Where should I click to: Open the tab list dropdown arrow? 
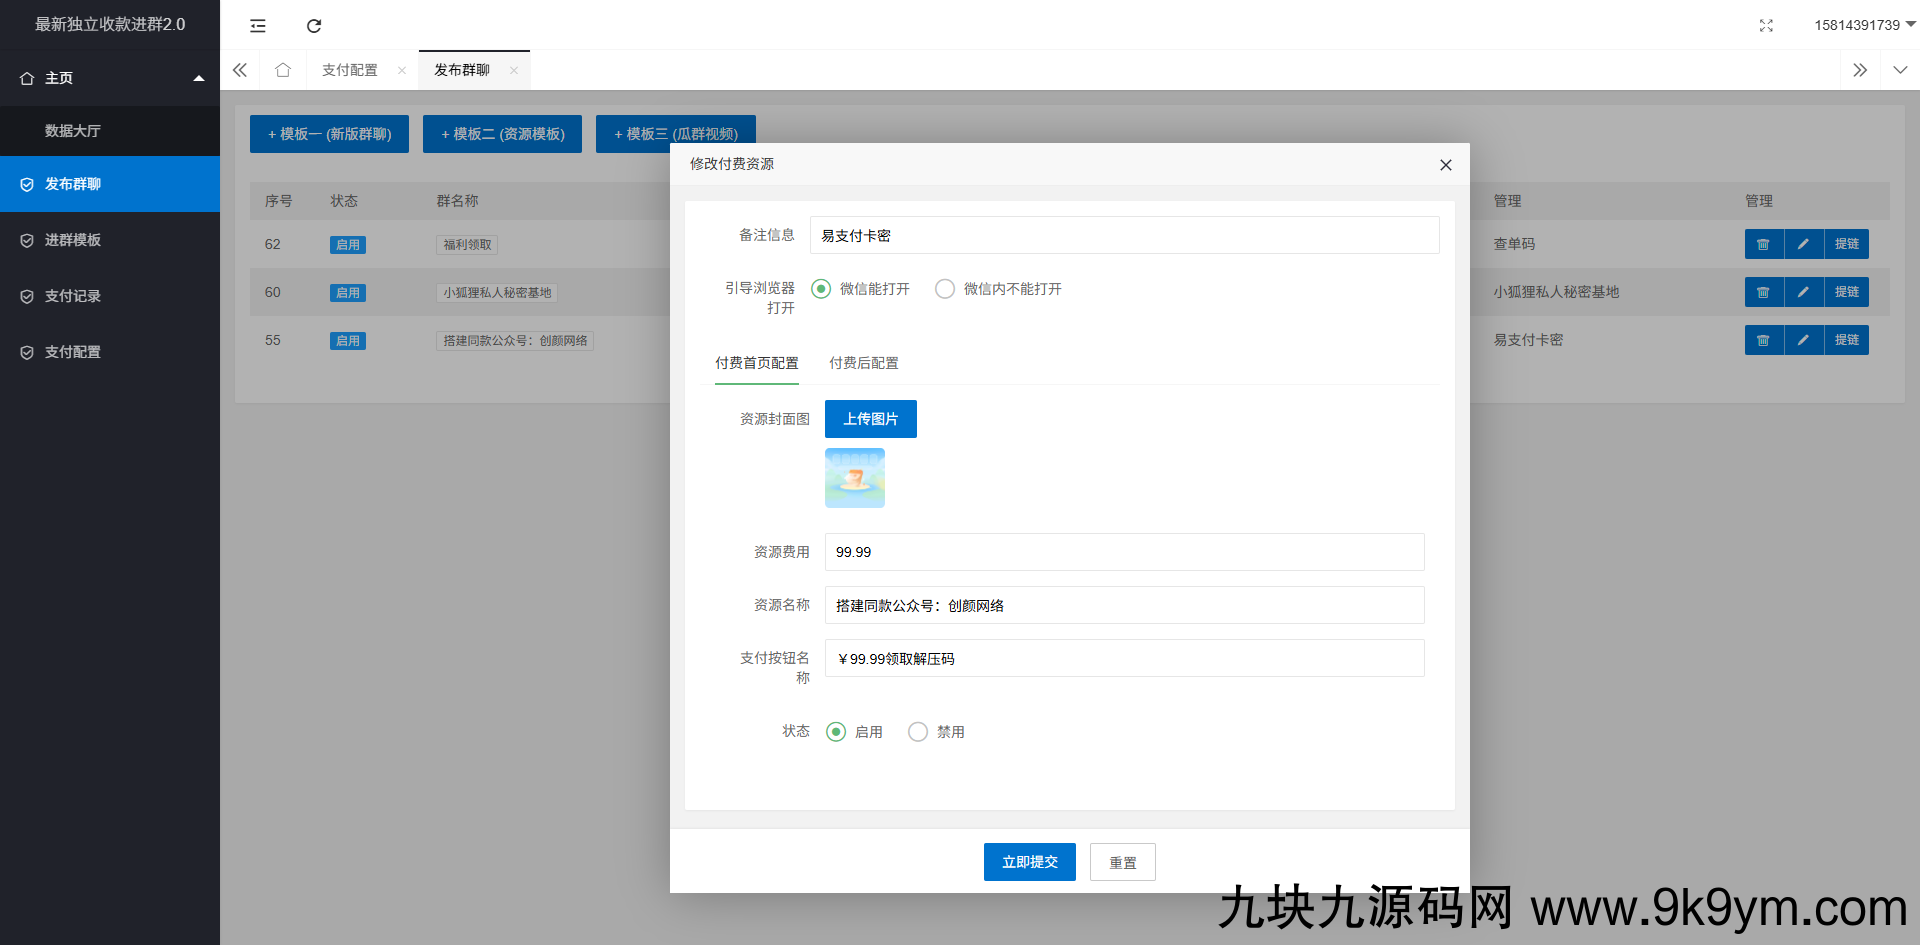(1899, 70)
